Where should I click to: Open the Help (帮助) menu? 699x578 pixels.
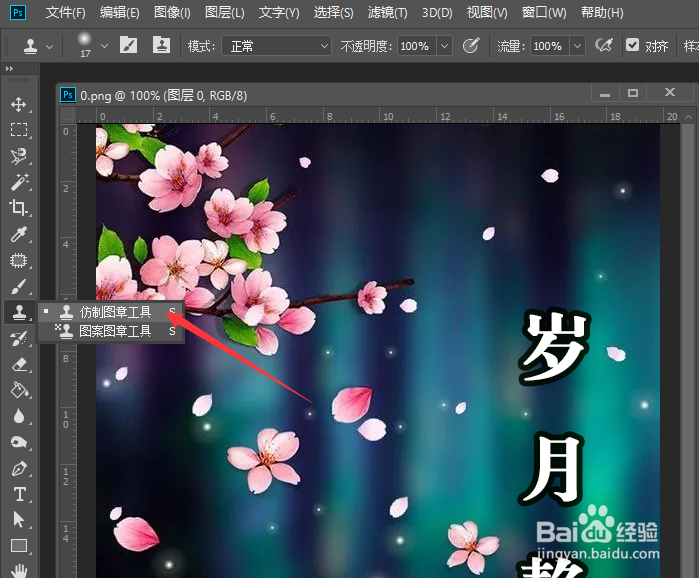coord(602,12)
